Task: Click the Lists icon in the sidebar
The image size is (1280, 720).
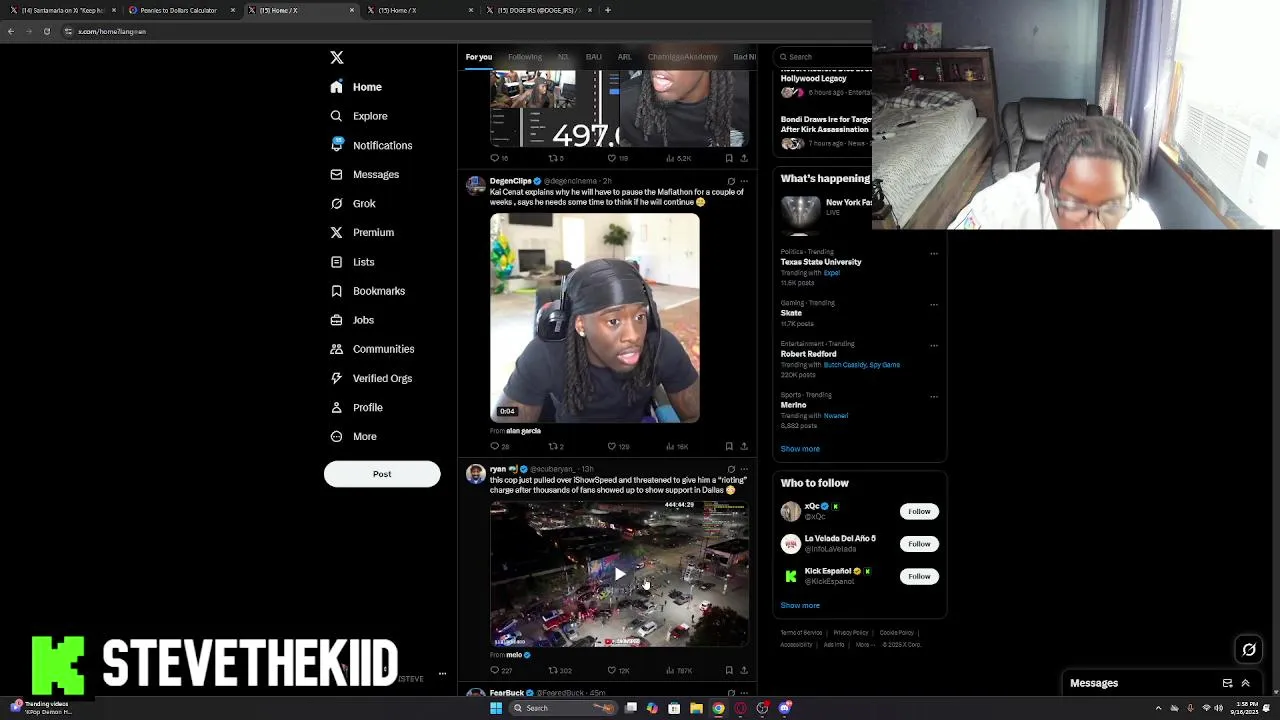Action: (337, 262)
